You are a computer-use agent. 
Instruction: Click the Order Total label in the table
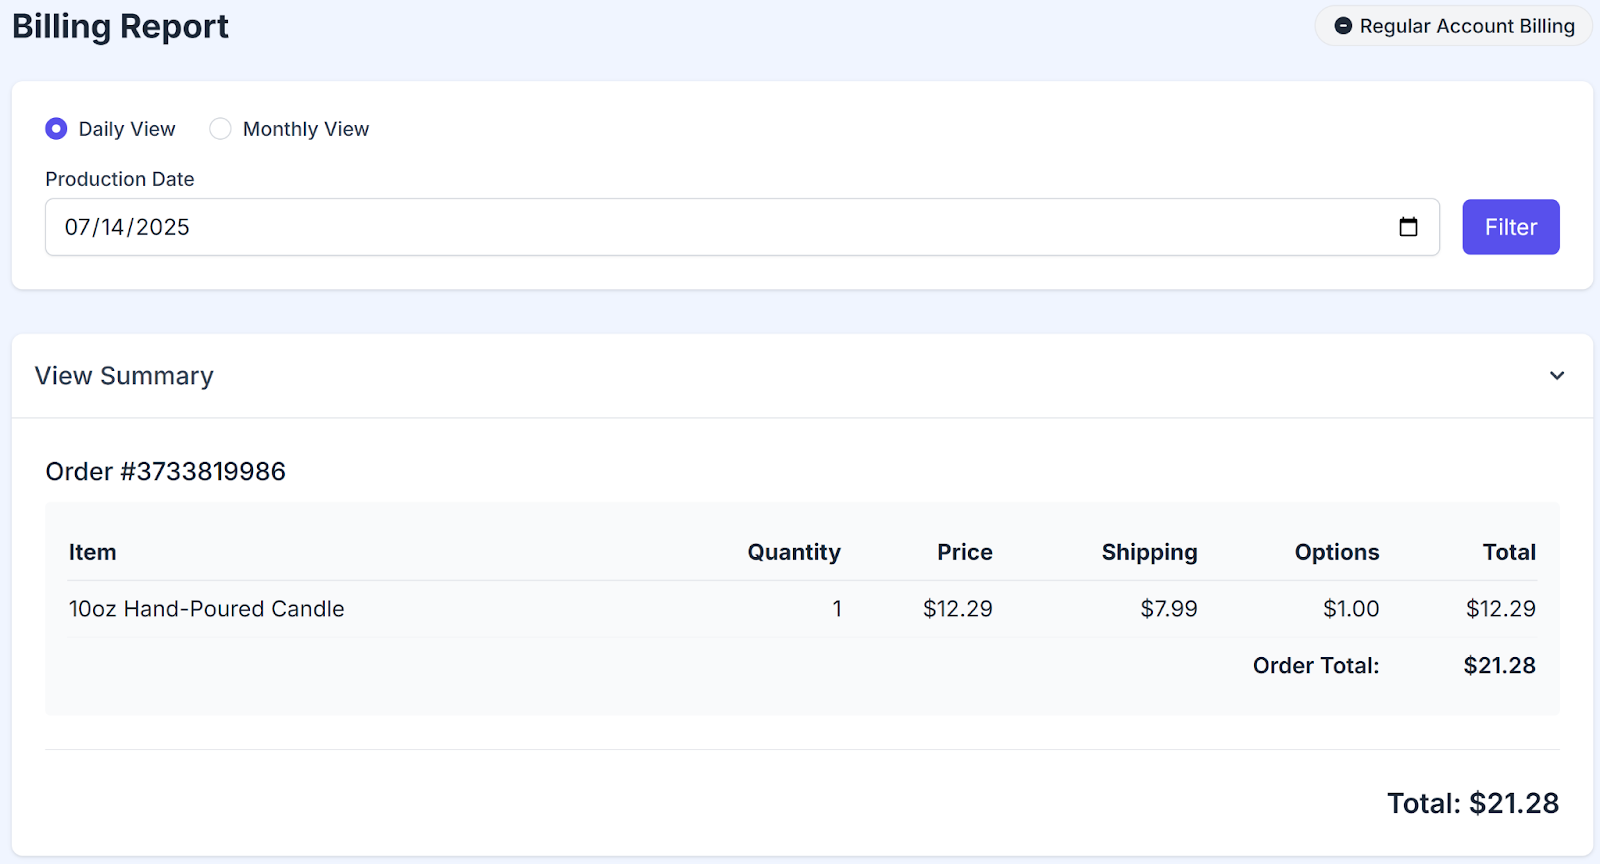[x=1315, y=666]
